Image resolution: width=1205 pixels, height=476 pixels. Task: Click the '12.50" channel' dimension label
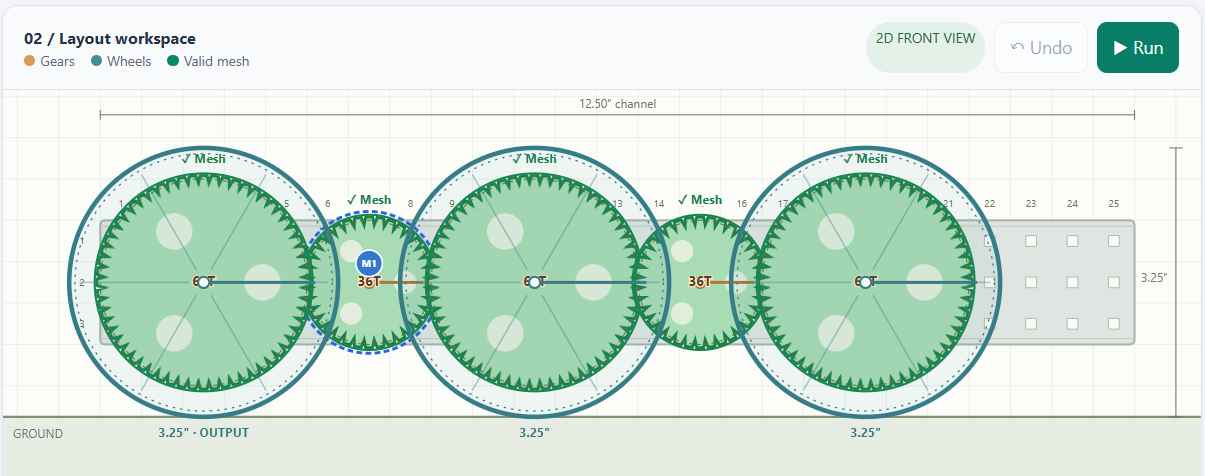coord(617,103)
